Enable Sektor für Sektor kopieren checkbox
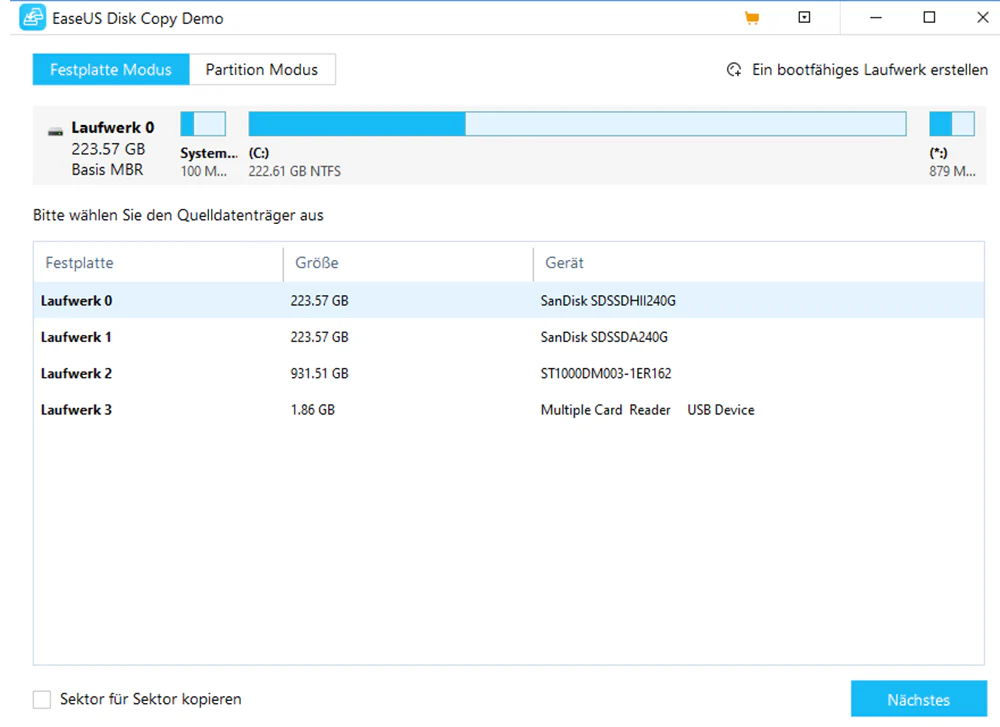Screen dimensions: 1000x727 [42, 700]
